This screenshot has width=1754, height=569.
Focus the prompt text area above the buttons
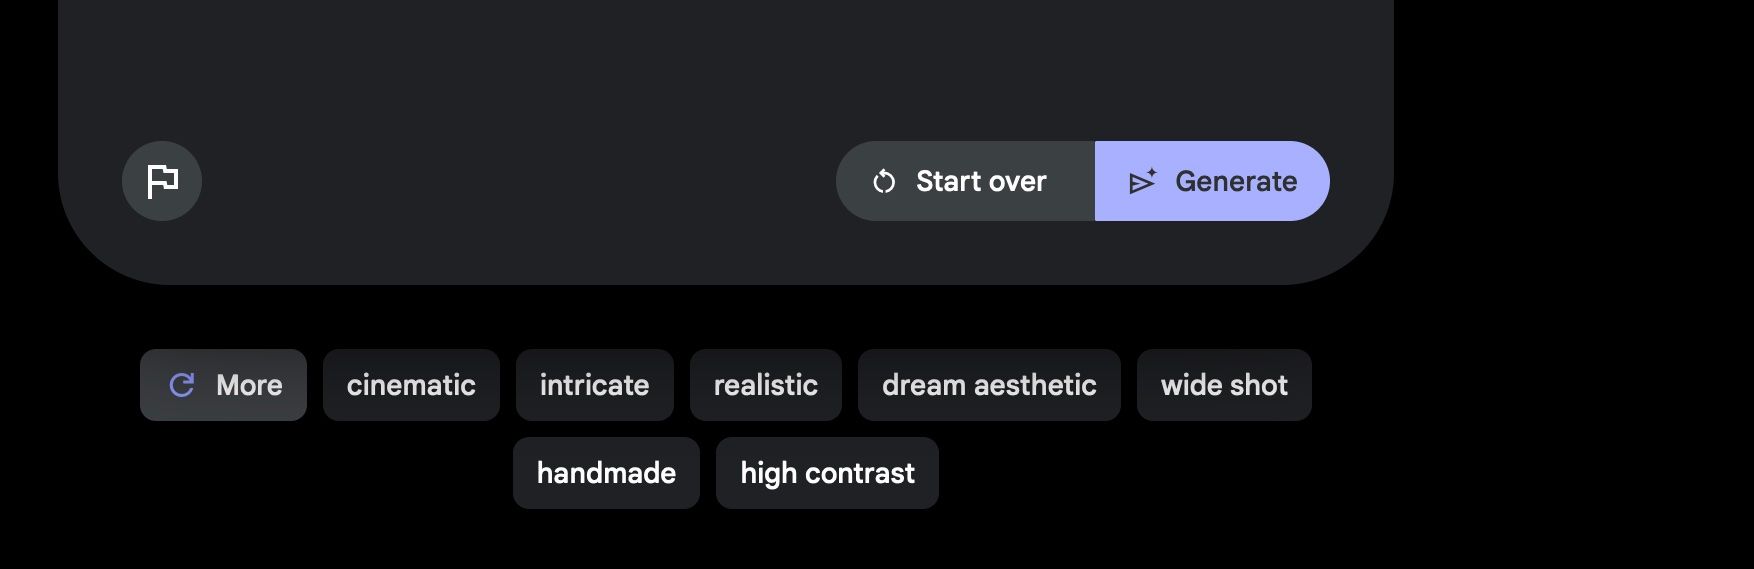pyautogui.click(x=725, y=60)
